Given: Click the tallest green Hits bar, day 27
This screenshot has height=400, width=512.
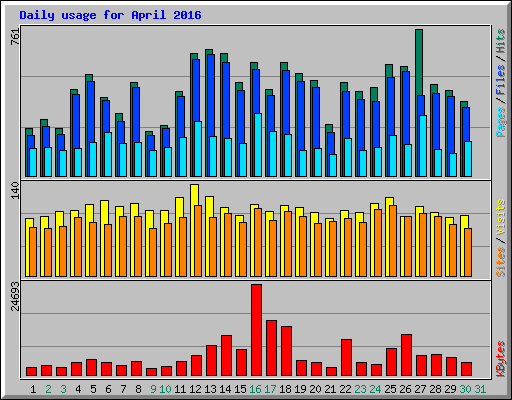Looking at the screenshot, I should 419,63.
